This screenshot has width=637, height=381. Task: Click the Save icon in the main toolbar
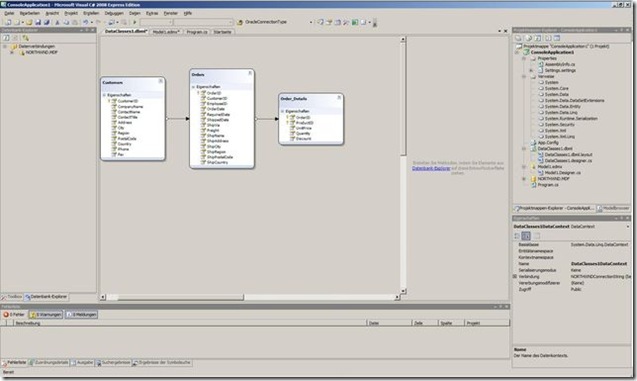(x=38, y=22)
